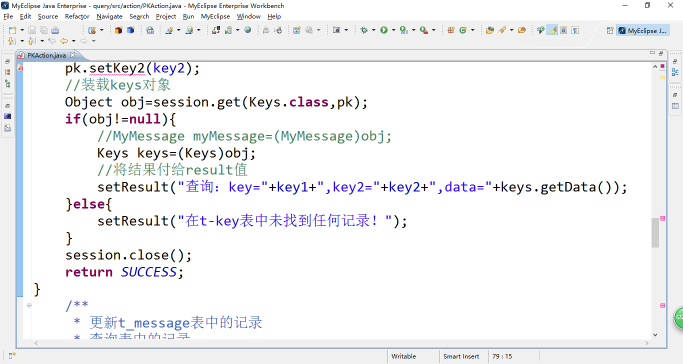Toggle Block Selection mode button
683x364 pixels.
[x=564, y=30]
